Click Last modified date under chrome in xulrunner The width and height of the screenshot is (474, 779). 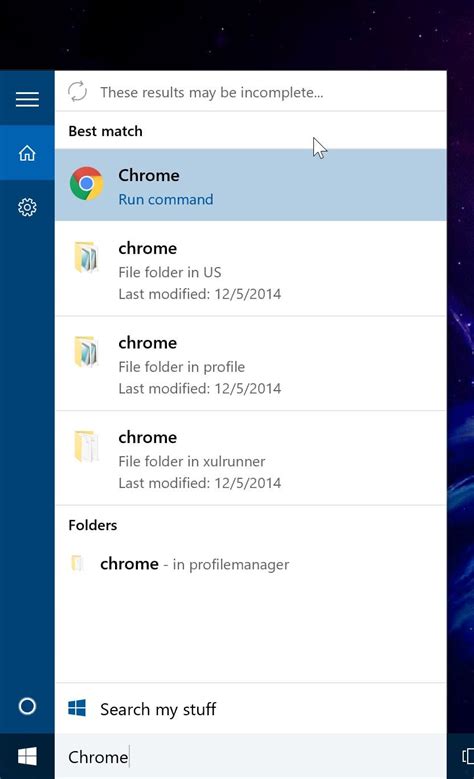(x=200, y=483)
